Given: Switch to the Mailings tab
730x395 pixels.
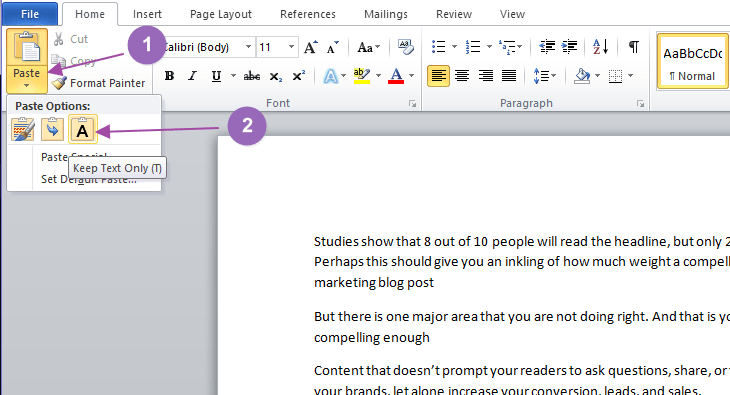Looking at the screenshot, I should point(385,14).
